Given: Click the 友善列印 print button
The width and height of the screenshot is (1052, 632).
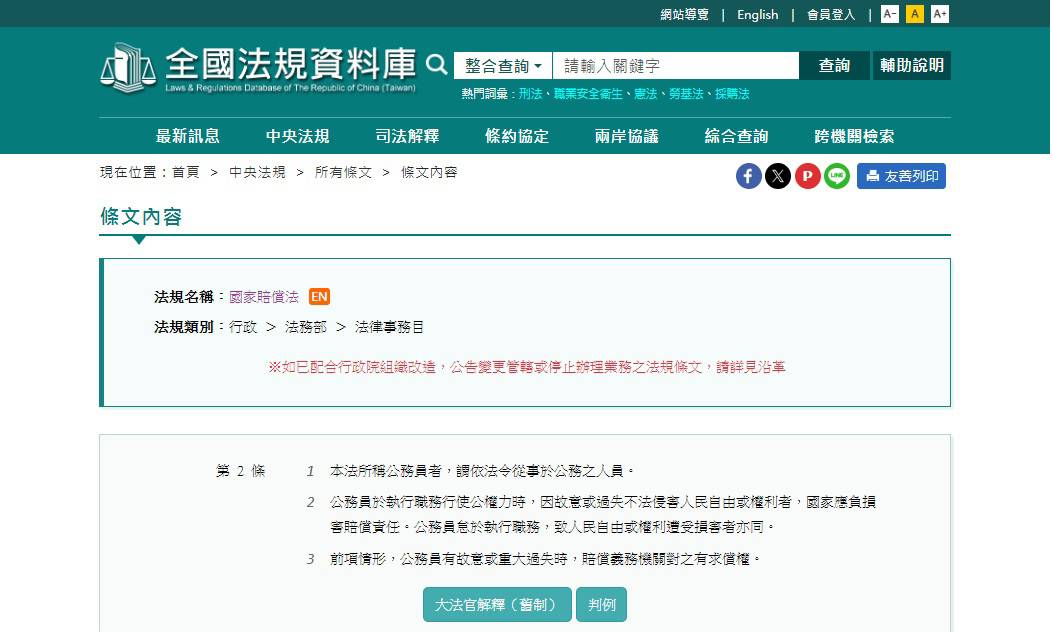Looking at the screenshot, I should [x=901, y=176].
